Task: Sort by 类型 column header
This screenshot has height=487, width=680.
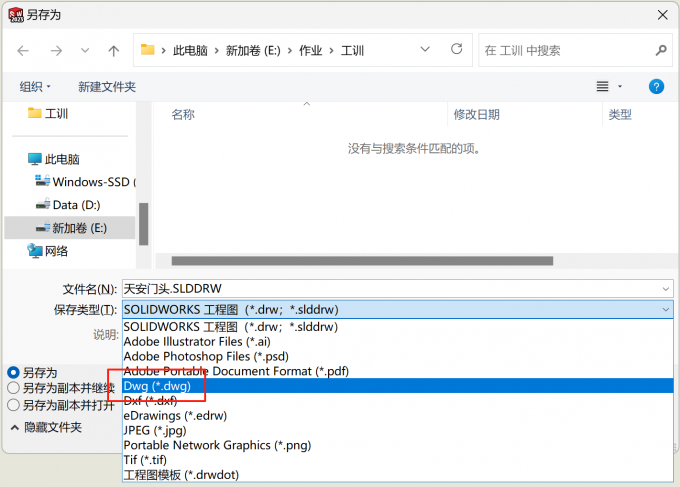Action: [x=620, y=114]
